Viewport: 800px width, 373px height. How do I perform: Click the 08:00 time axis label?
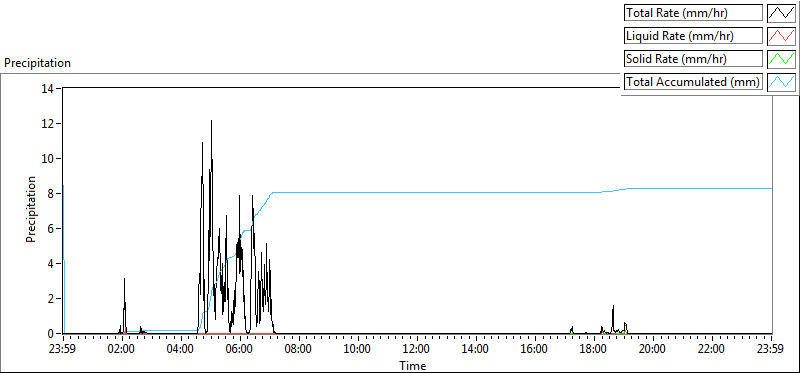tap(299, 350)
